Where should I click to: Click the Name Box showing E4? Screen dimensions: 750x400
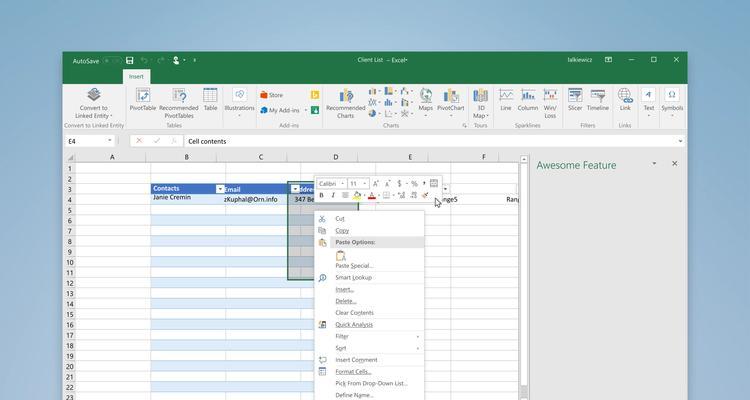point(86,141)
